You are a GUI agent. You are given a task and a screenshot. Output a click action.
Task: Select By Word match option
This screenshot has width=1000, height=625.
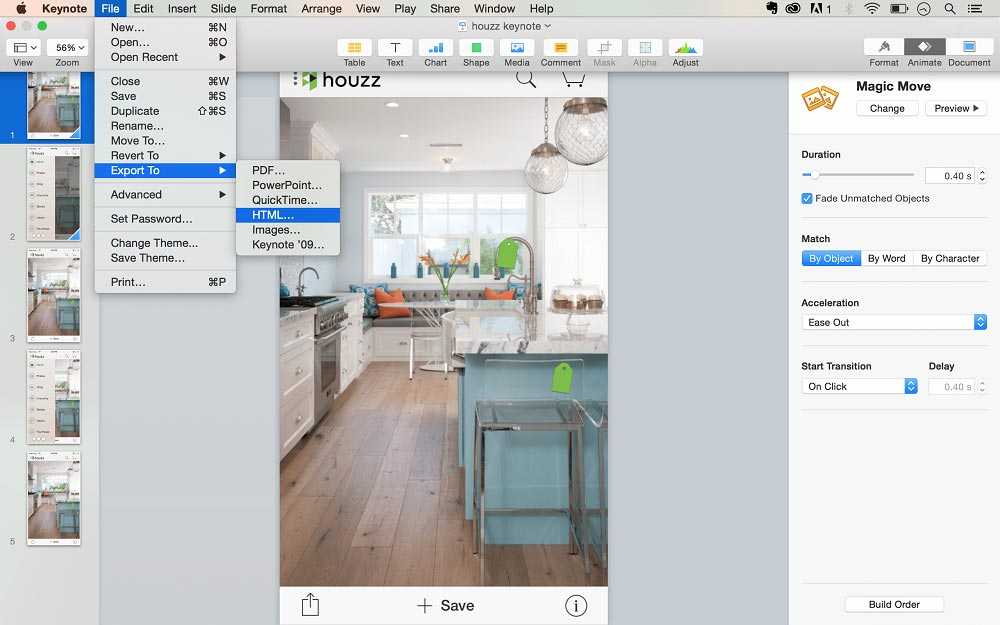click(886, 258)
